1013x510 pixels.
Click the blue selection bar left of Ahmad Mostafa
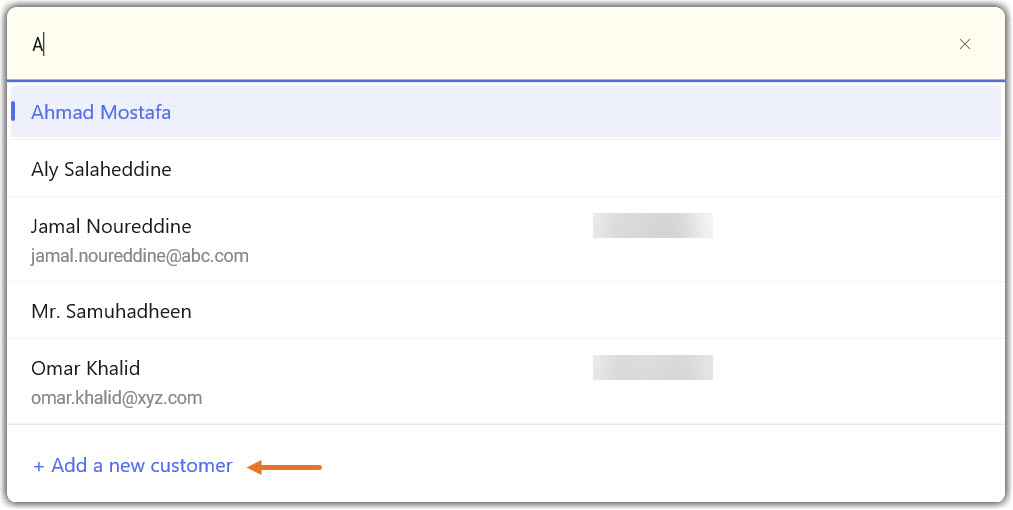pyautogui.click(x=13, y=111)
